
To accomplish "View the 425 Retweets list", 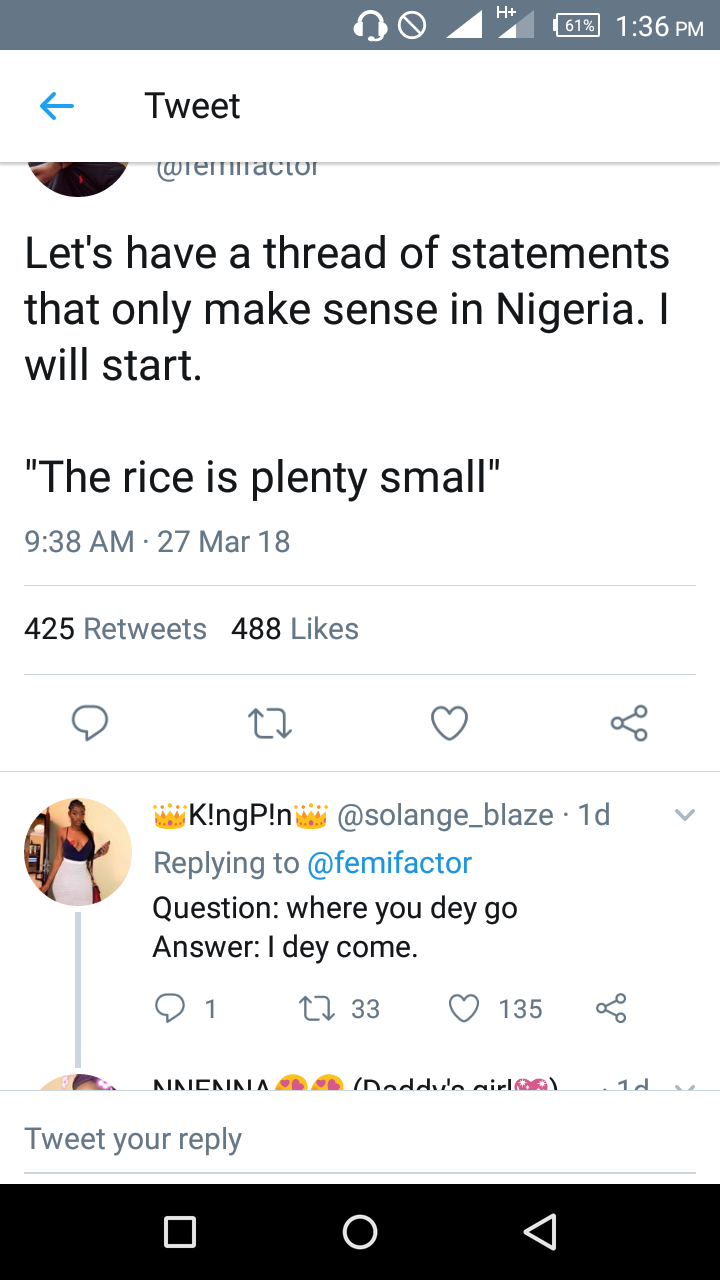I will tap(115, 629).
